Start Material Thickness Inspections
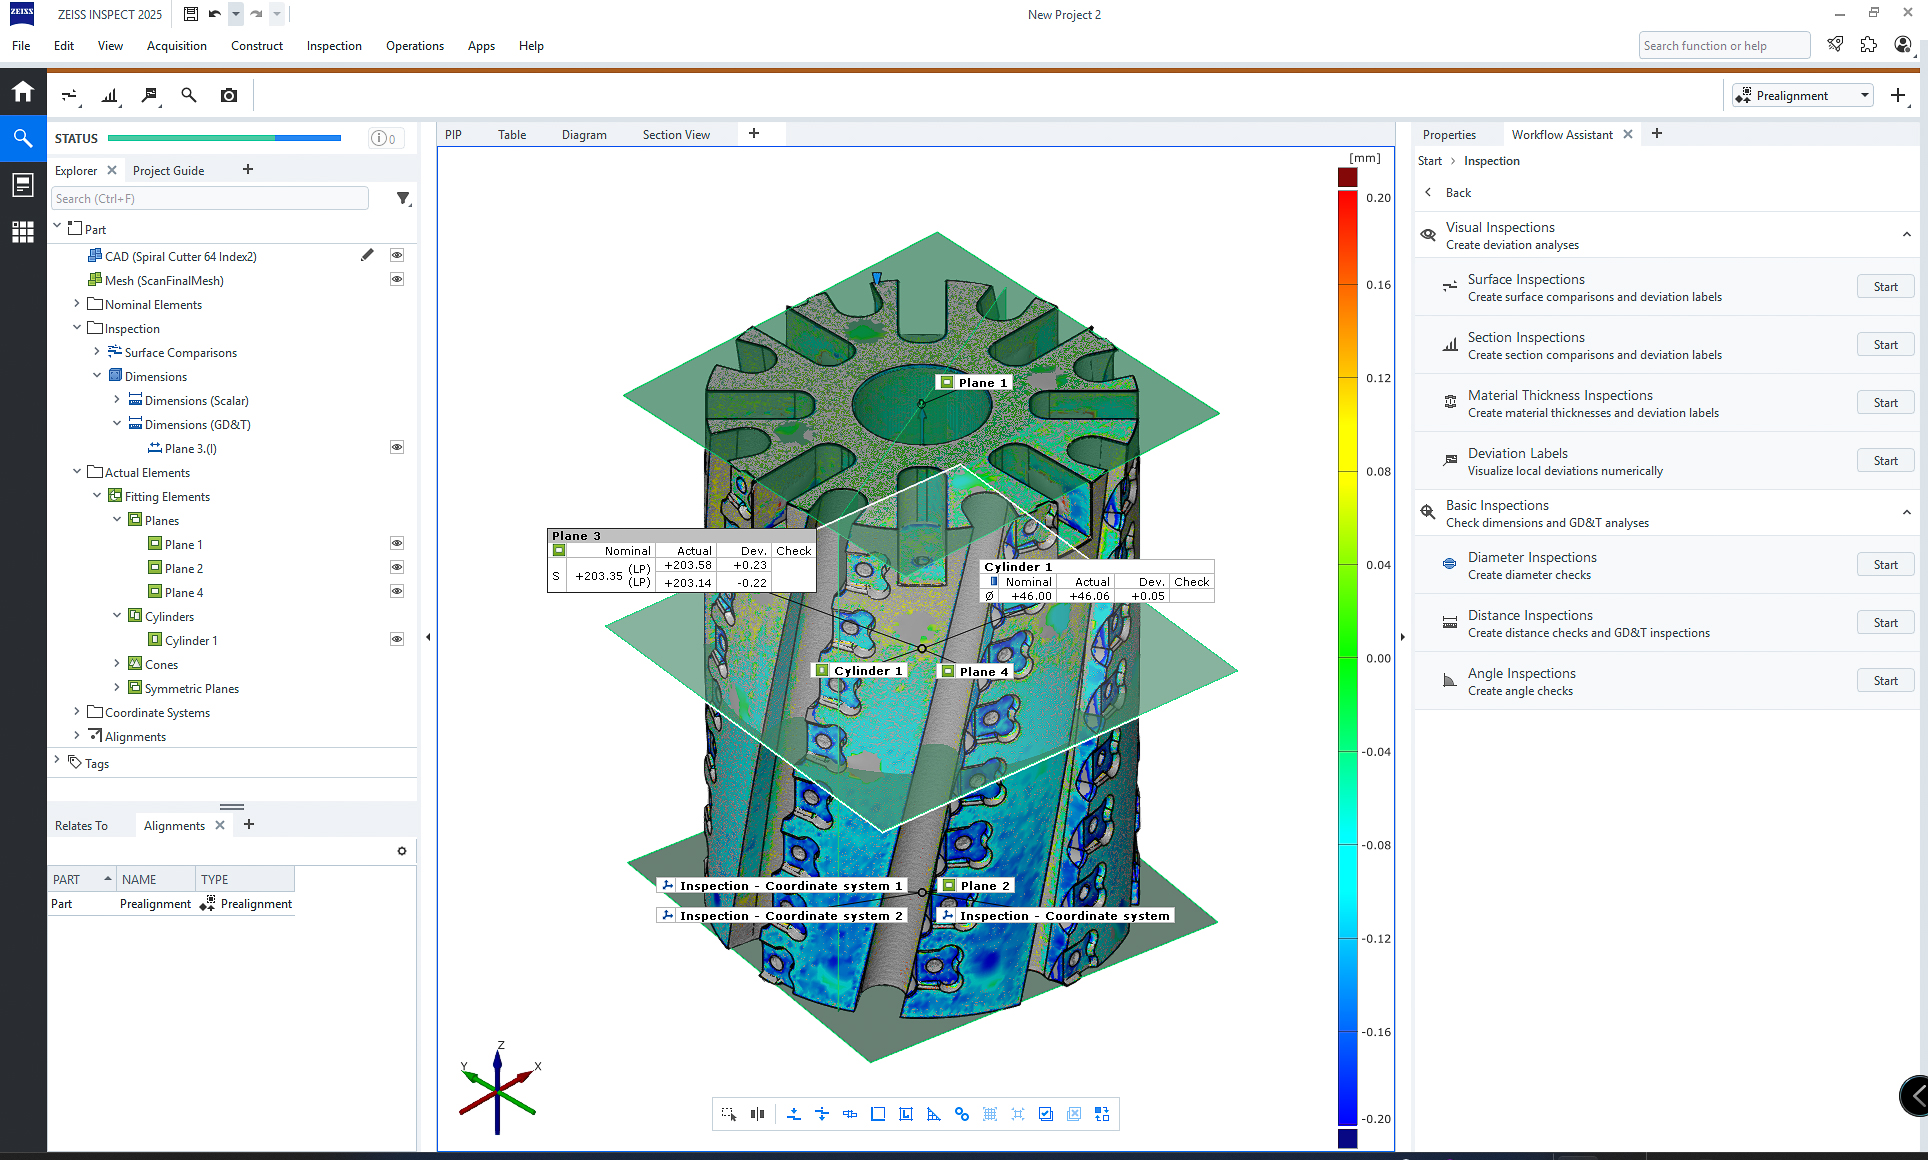This screenshot has height=1160, width=1928. tap(1886, 403)
